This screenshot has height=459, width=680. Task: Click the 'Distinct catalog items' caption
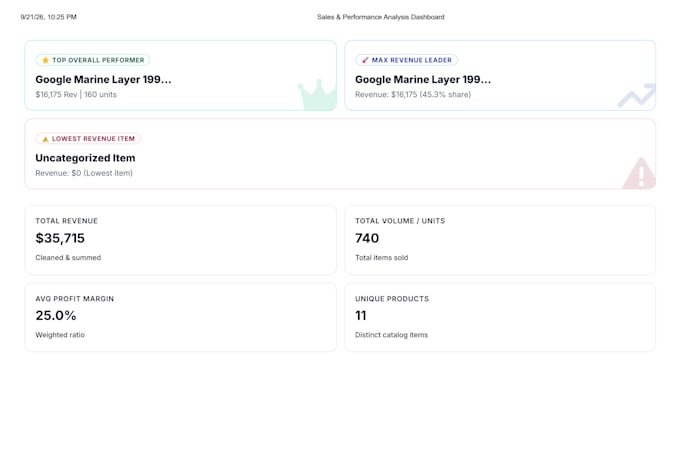coord(391,335)
